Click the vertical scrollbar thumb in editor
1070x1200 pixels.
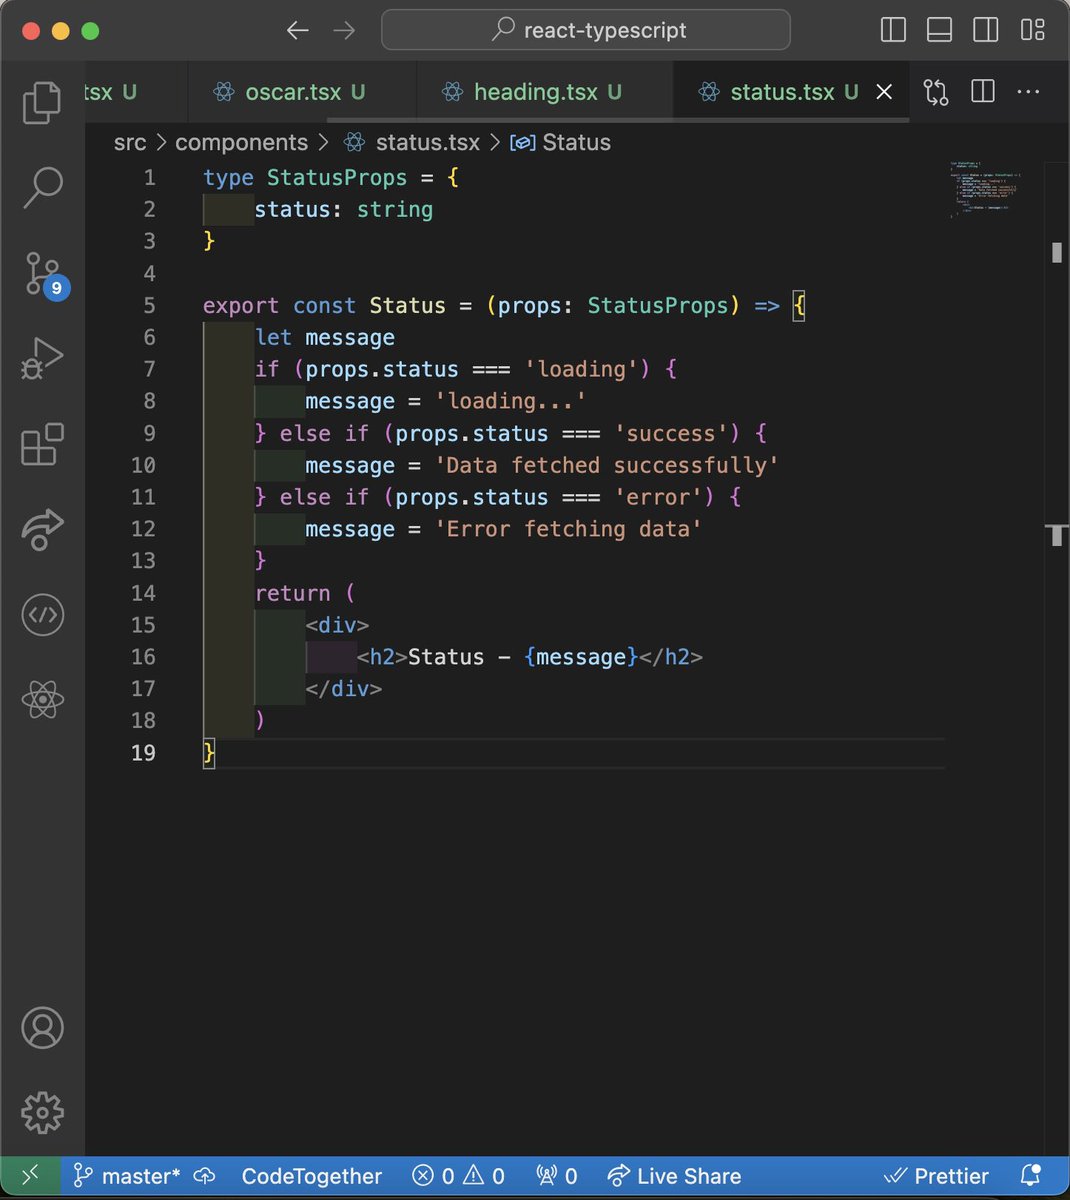pyautogui.click(x=1057, y=252)
